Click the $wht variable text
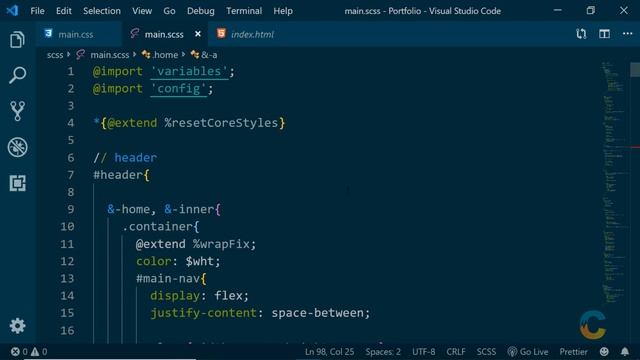This screenshot has height=360, width=640. [x=199, y=261]
